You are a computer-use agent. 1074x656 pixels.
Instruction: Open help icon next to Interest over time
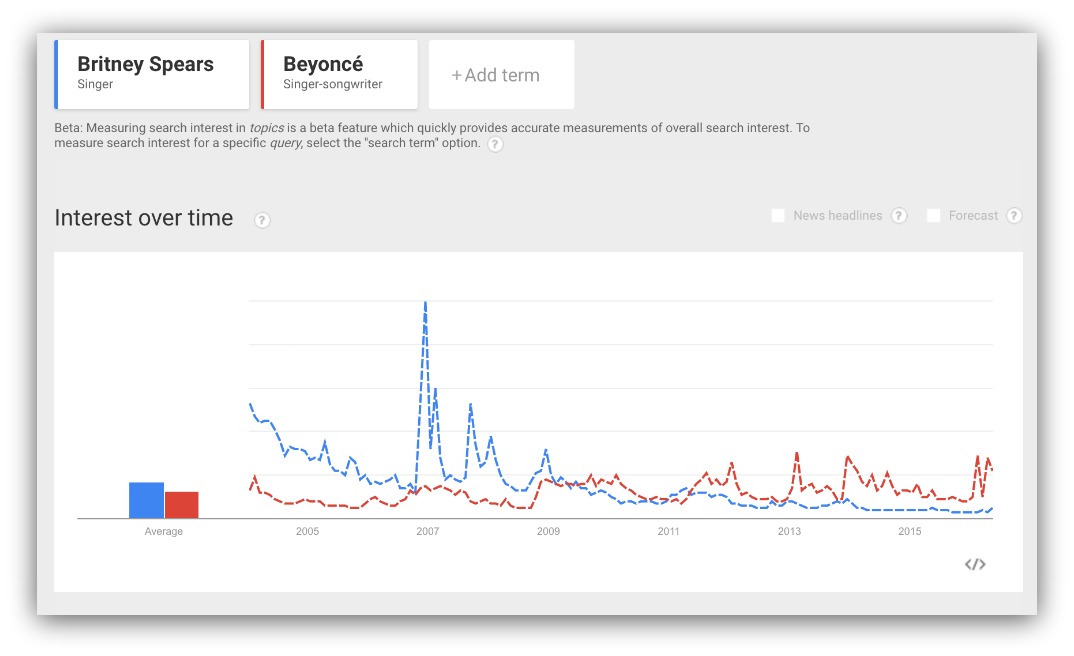point(262,220)
